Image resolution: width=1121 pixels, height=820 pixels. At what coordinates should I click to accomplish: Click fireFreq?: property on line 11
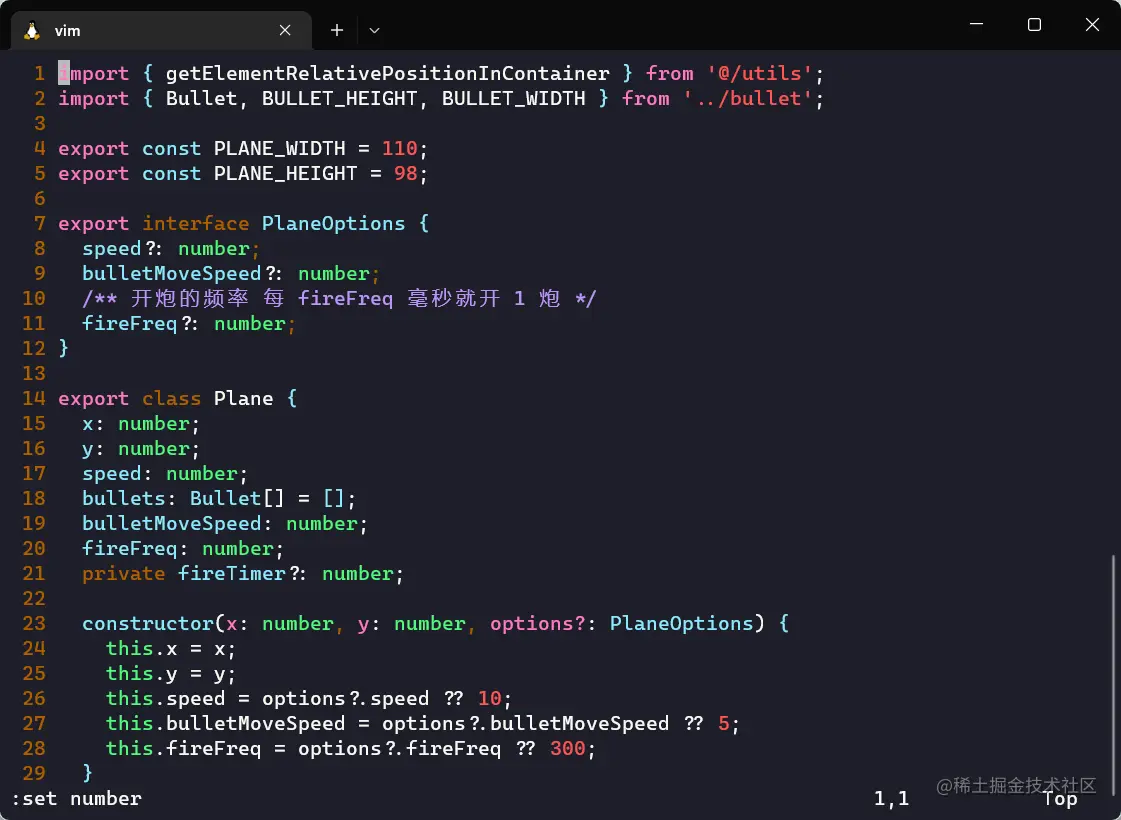tap(141, 324)
